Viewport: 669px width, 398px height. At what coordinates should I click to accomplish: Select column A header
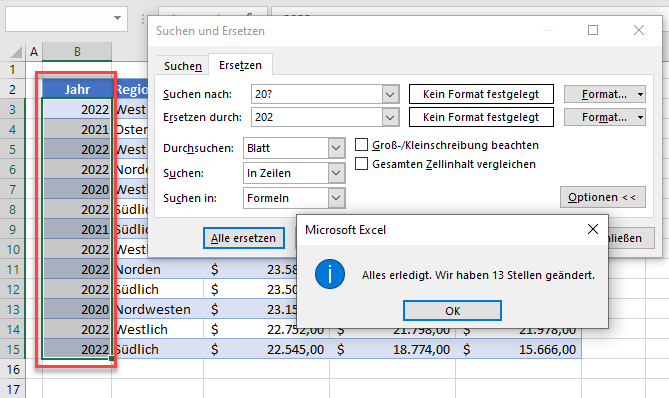[x=34, y=52]
